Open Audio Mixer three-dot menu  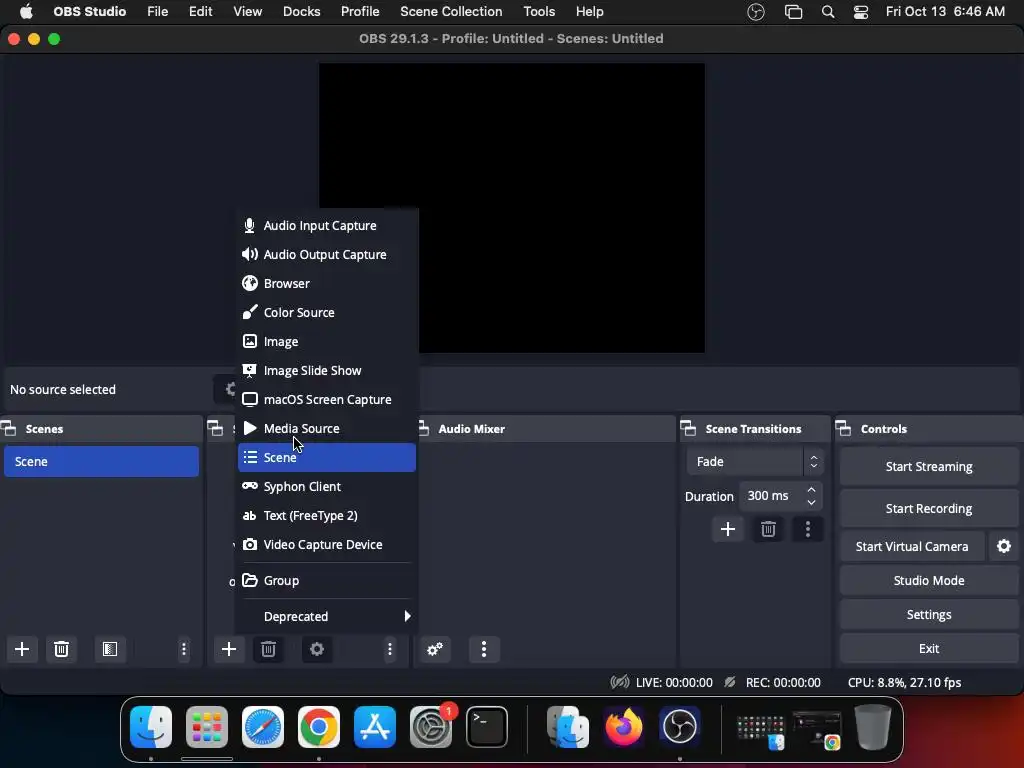click(x=484, y=649)
